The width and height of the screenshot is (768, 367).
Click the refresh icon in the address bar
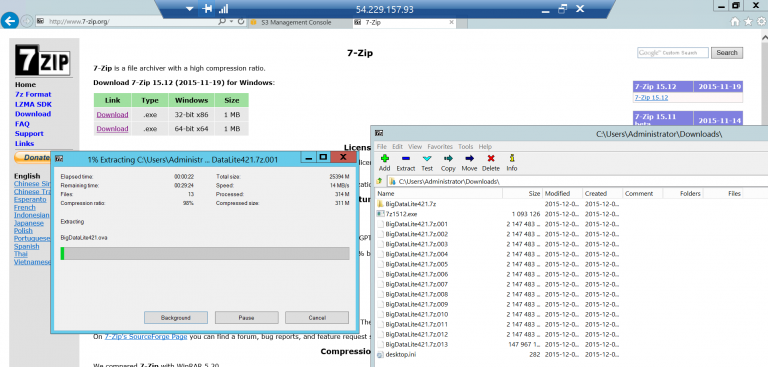click(x=240, y=22)
